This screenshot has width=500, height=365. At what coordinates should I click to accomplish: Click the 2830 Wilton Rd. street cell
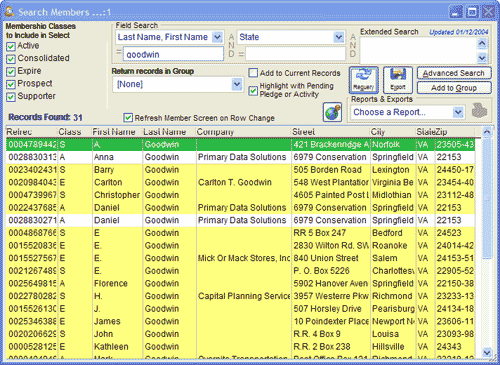point(331,246)
